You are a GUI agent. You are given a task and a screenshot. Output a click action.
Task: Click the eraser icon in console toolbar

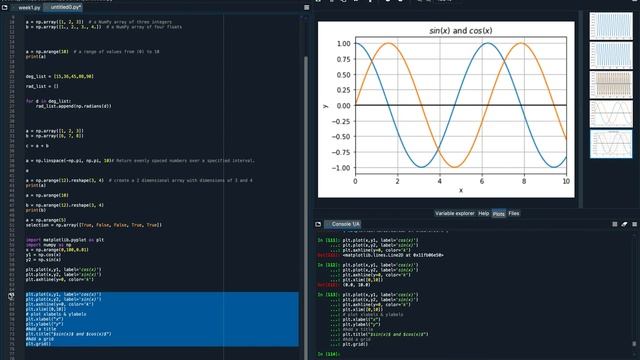point(624,224)
